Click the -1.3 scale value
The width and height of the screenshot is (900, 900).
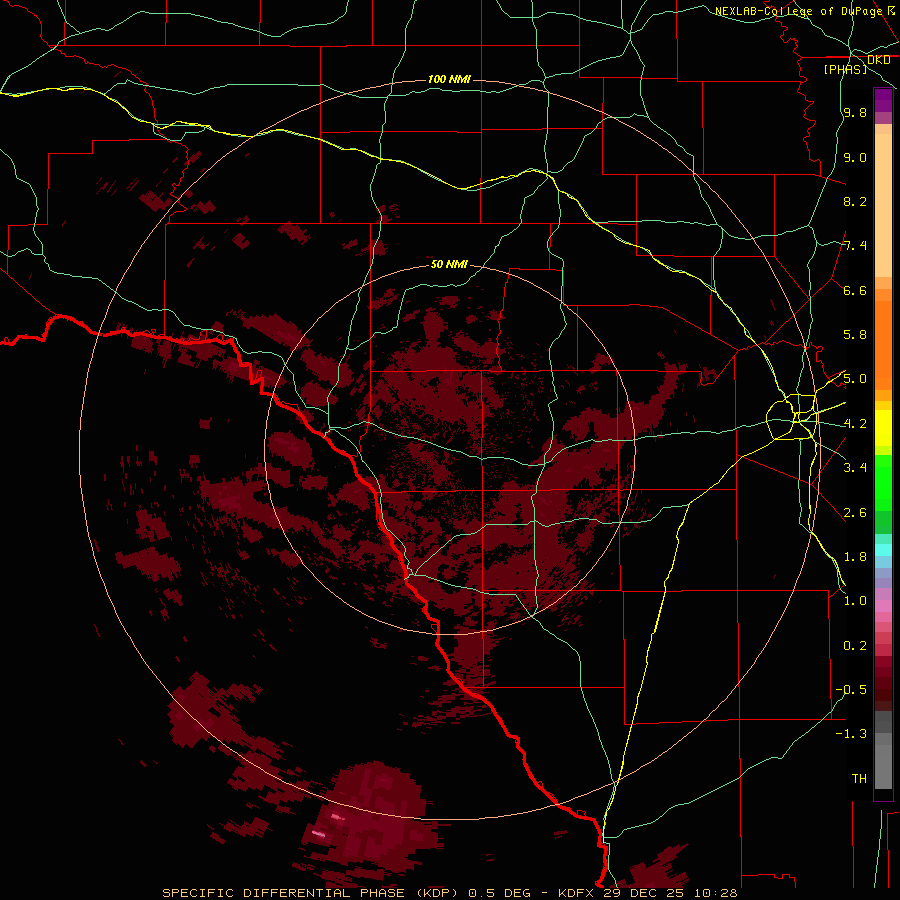pos(851,734)
